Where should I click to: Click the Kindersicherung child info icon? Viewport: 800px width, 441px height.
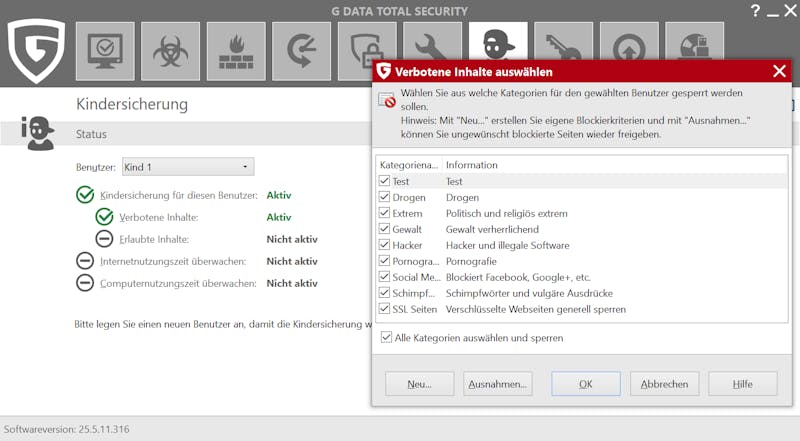[37, 133]
